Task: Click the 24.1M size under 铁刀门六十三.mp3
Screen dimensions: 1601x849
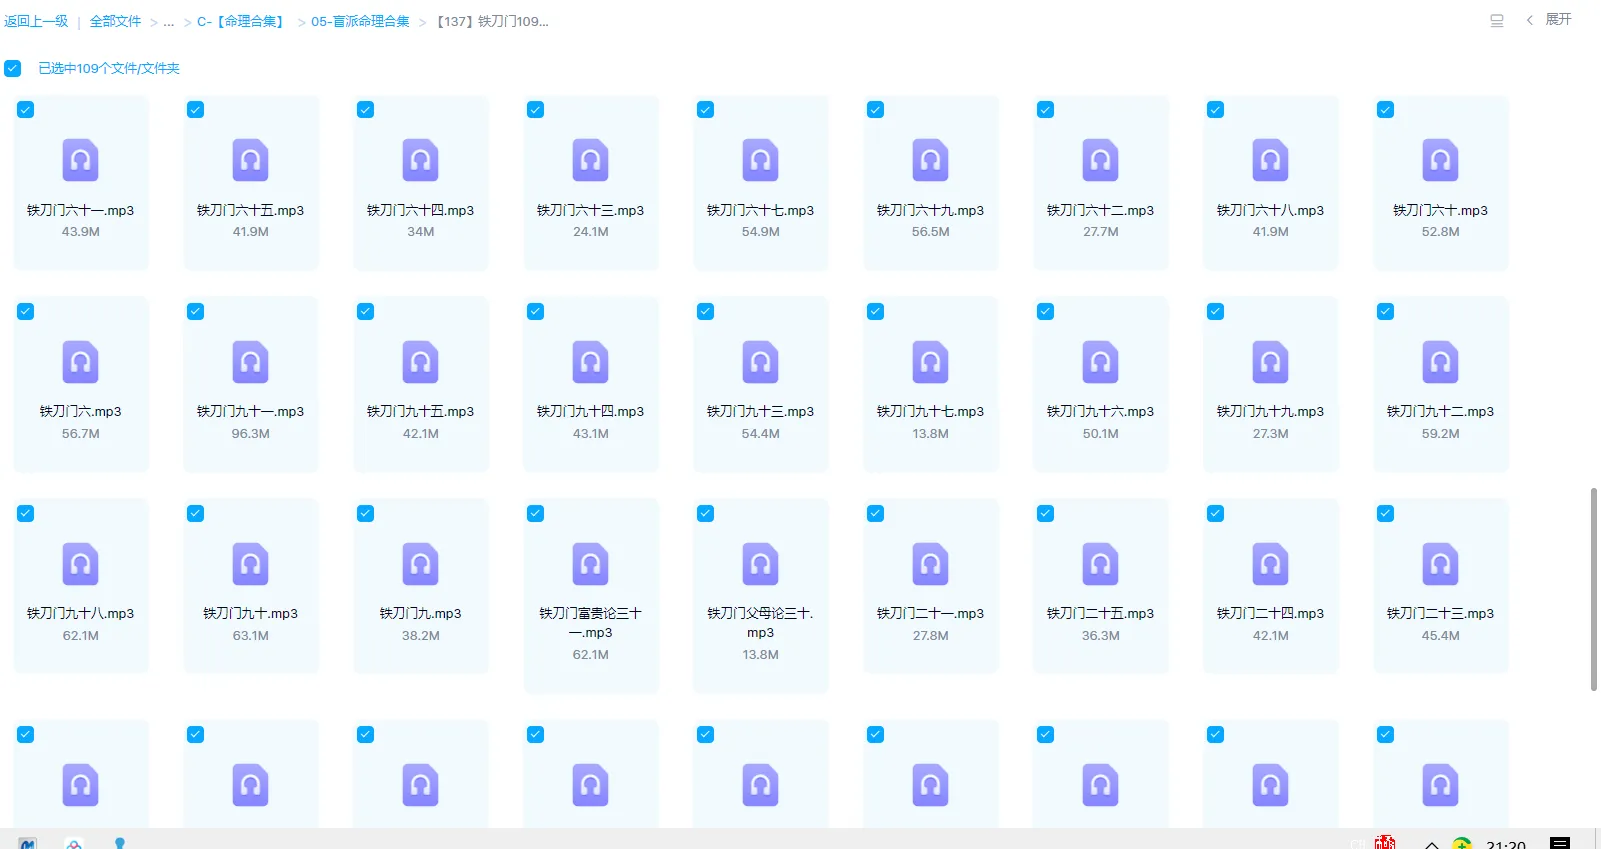Action: coord(591,232)
